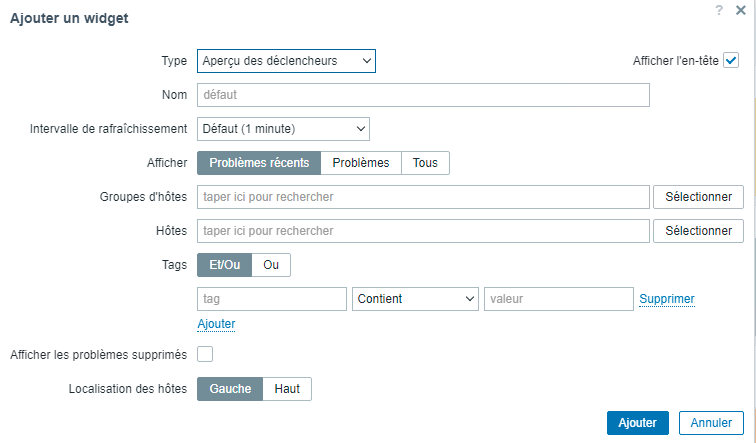Click the help question mark icon
Screen dimensions: 756x443
click(x=719, y=9)
